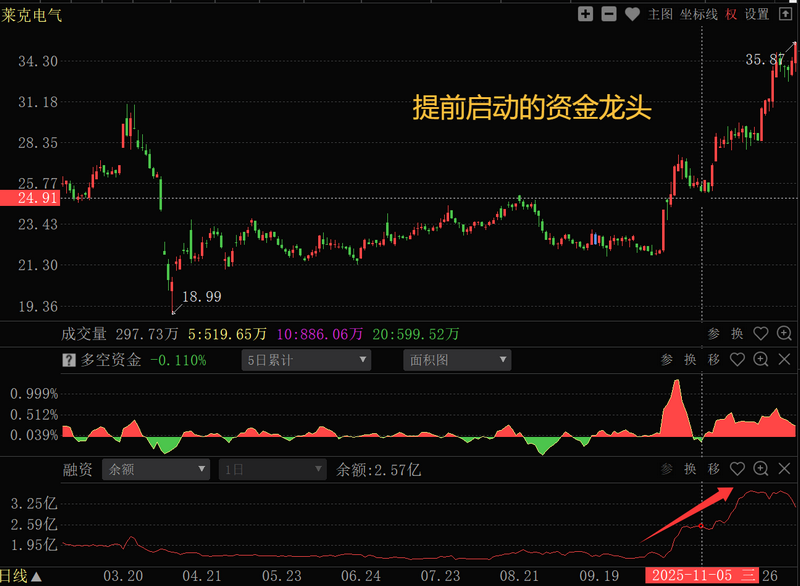Select the heart favorite icon in top toolbar
The width and height of the screenshot is (800, 586).
(x=631, y=15)
